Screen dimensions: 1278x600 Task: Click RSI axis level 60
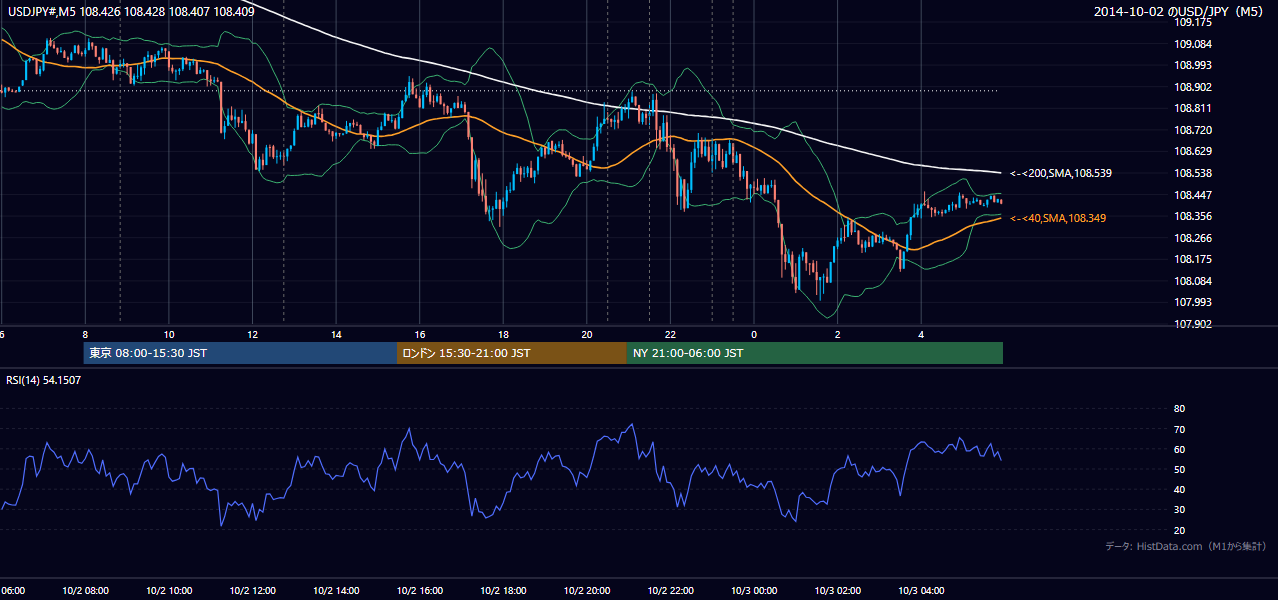pyautogui.click(x=1179, y=449)
